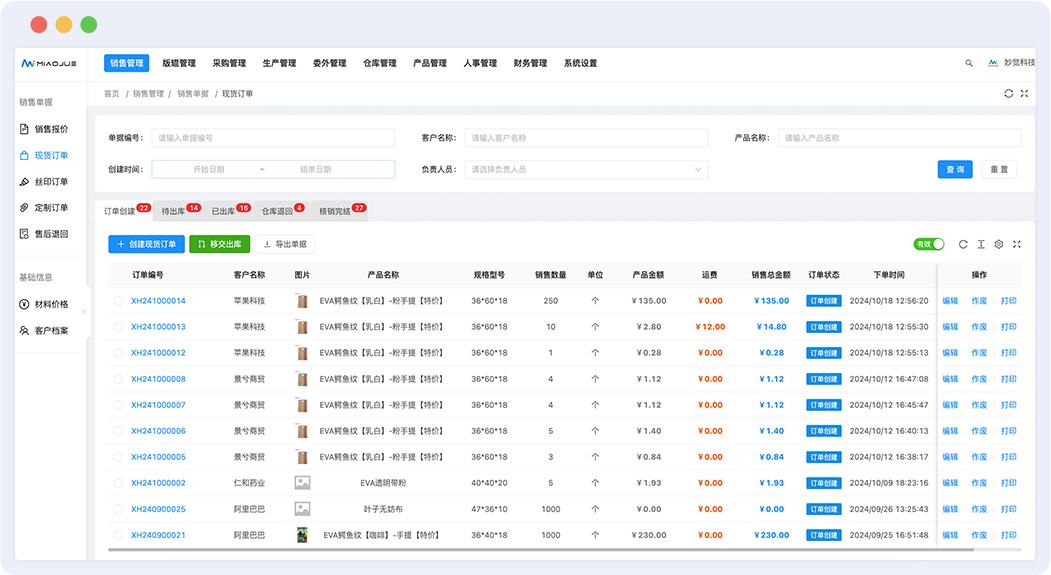Image resolution: width=1051 pixels, height=575 pixels.
Task: Click image placeholder for XH240900025
Action: (302, 509)
